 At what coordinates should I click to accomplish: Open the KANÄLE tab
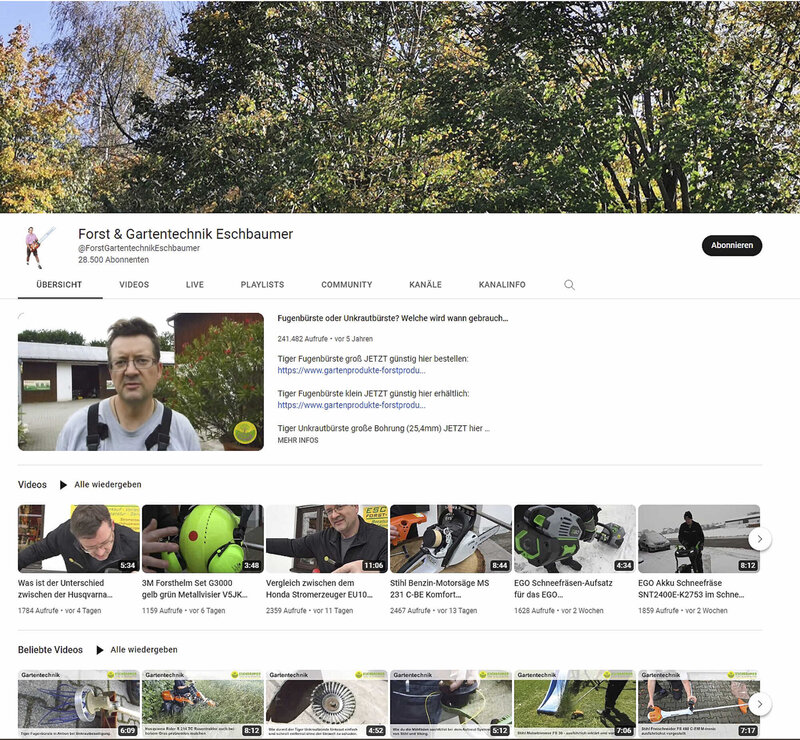pos(426,285)
